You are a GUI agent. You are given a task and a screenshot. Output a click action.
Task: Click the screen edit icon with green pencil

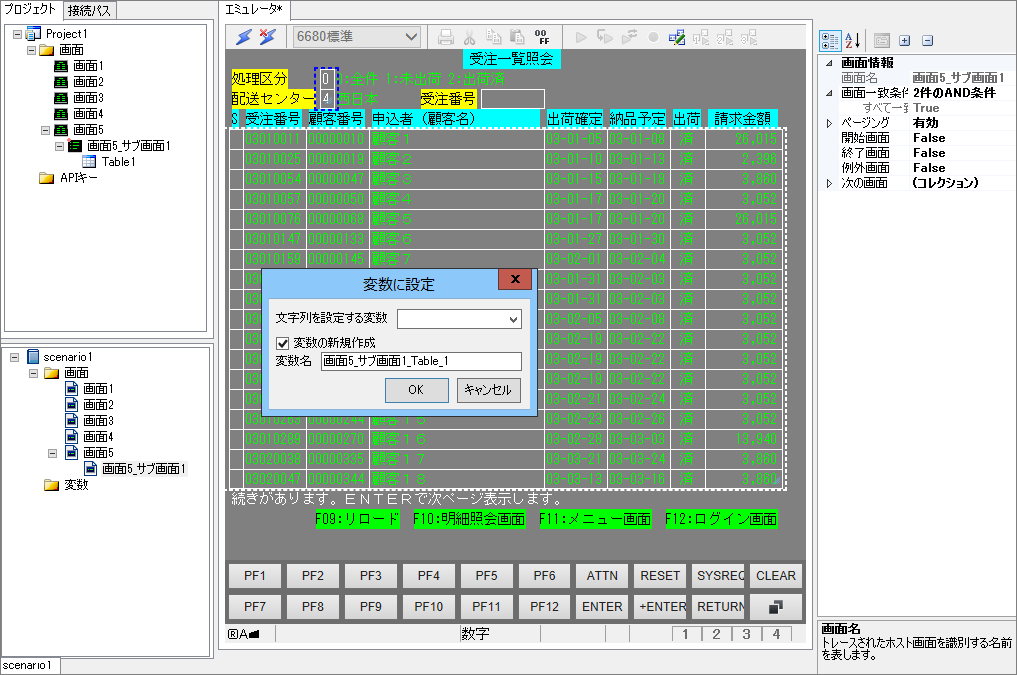[676, 38]
